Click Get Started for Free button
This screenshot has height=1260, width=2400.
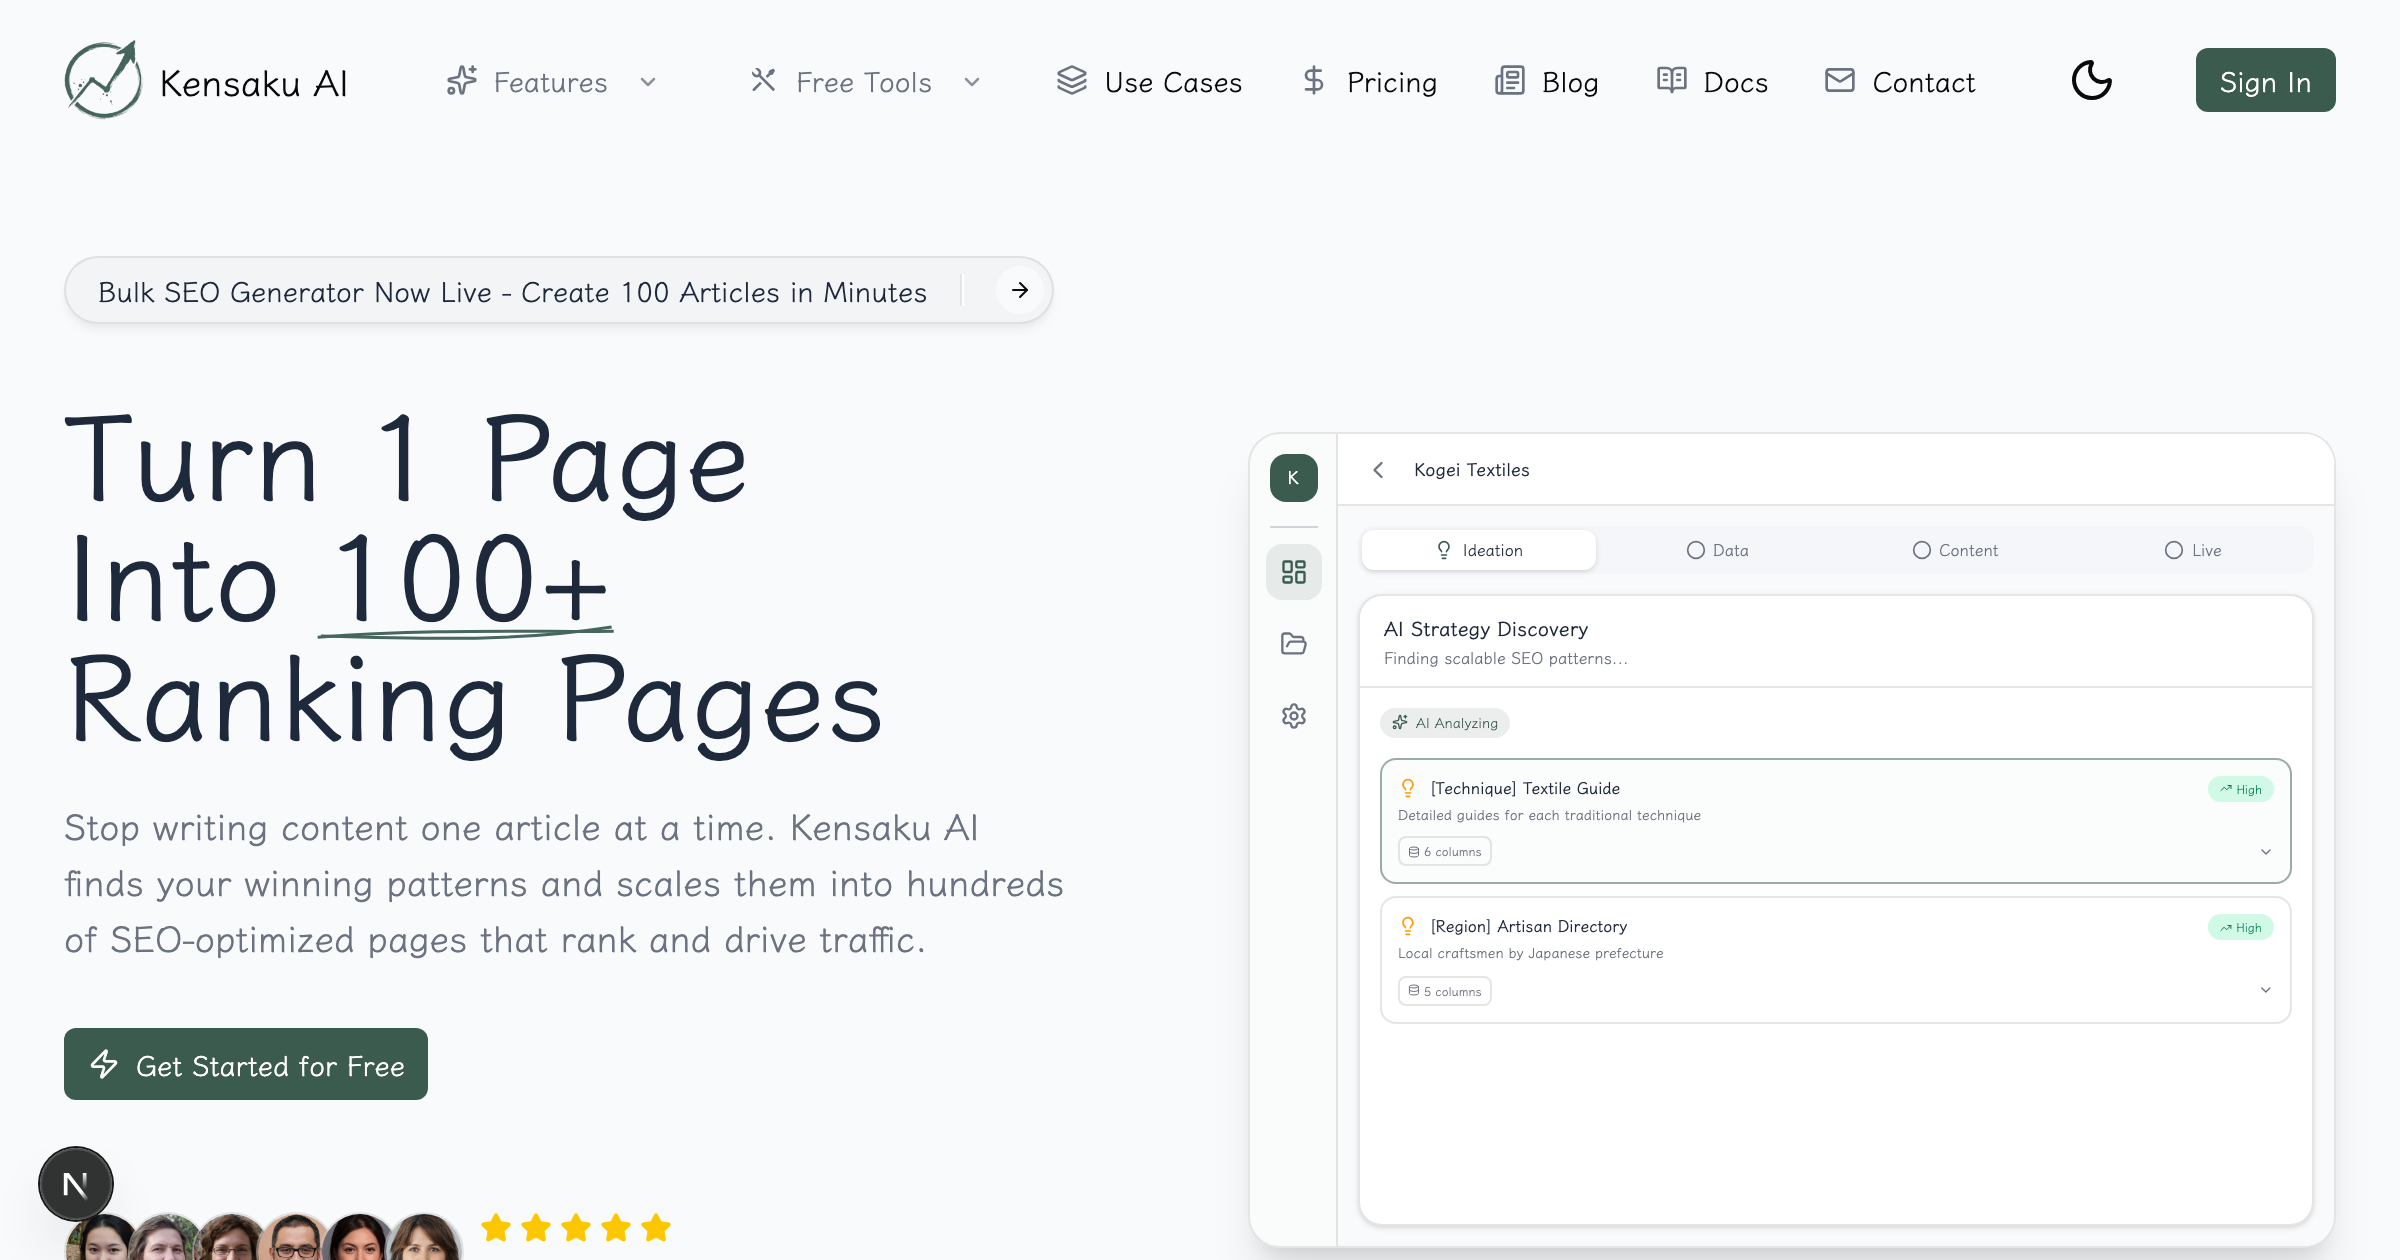[x=246, y=1065]
